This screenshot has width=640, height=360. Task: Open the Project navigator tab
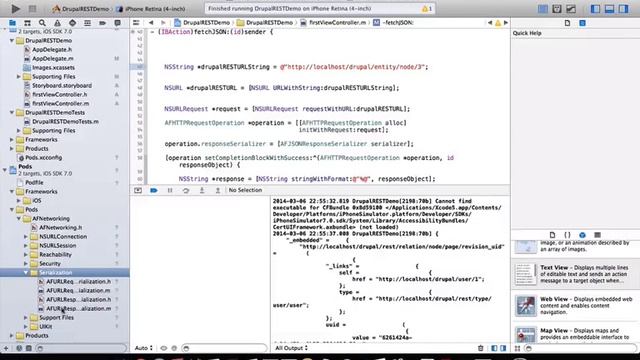coord(12,23)
